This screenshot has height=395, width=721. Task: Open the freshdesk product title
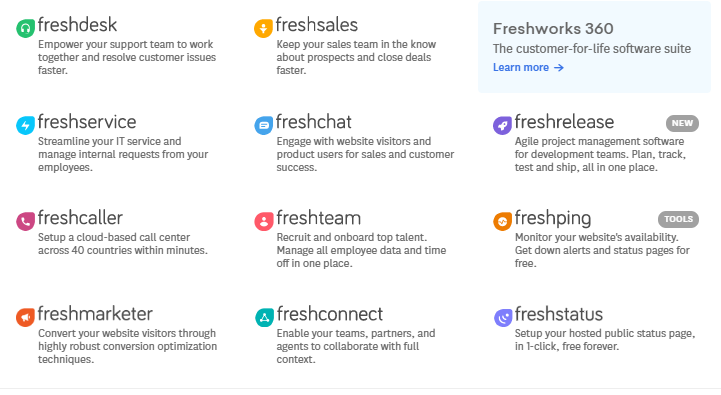[77, 25]
